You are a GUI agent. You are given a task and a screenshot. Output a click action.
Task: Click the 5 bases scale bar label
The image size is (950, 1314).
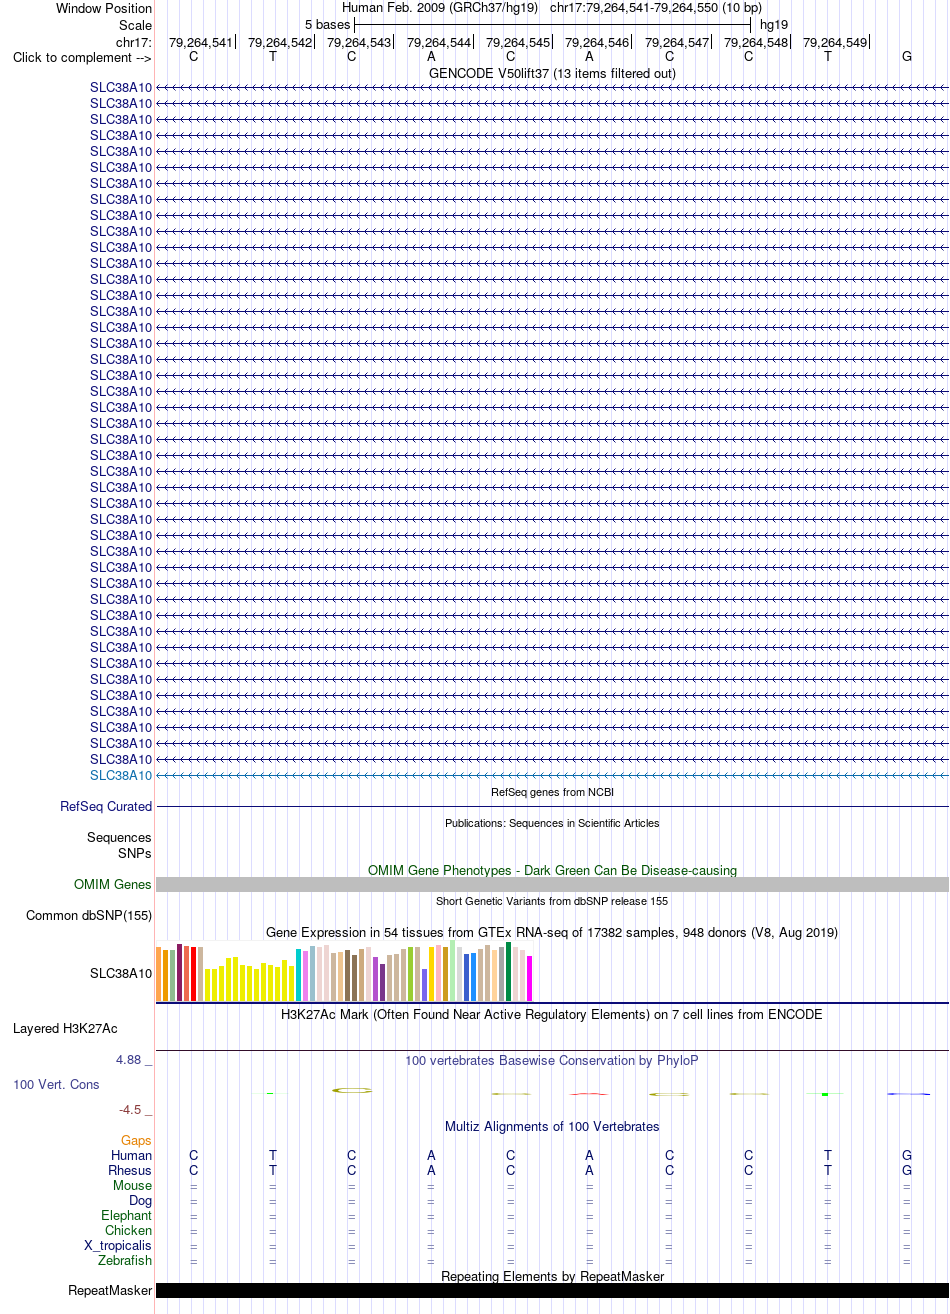pos(327,24)
